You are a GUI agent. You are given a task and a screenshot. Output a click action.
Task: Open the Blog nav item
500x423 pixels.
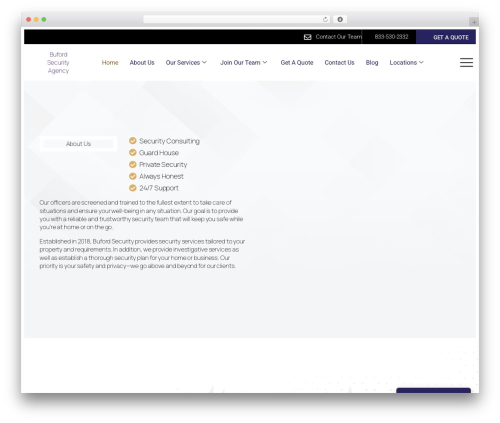[x=372, y=62]
